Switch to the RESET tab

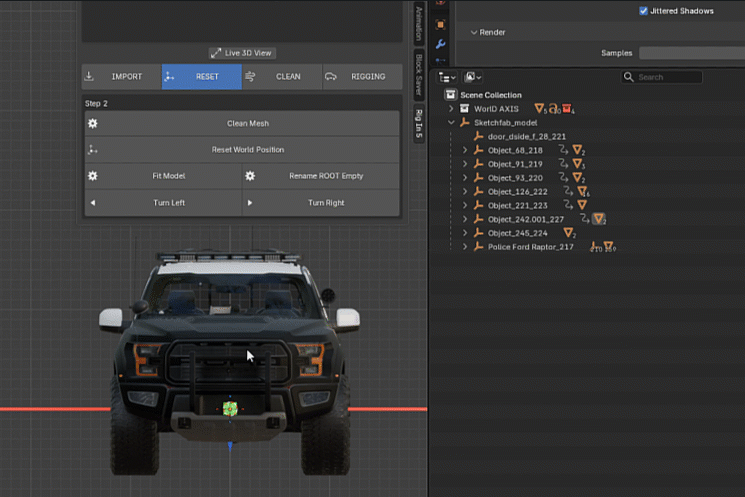click(202, 76)
